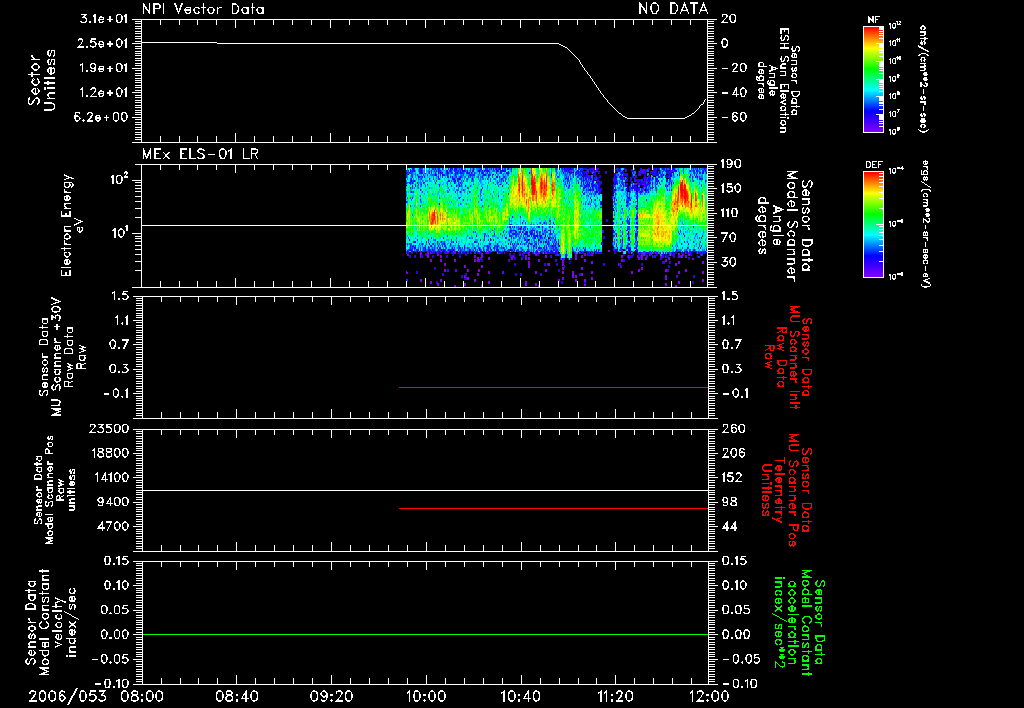Click the '10:00' time axis tick
Screen dimensions: 1024x708
426,696
